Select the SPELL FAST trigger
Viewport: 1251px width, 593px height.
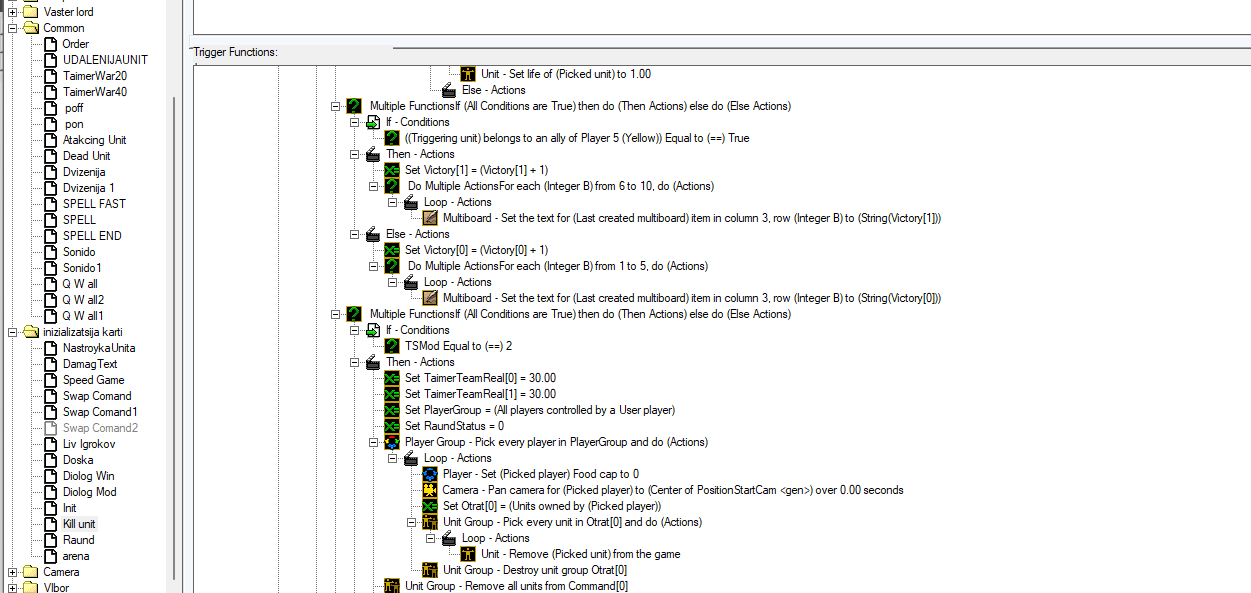(94, 204)
